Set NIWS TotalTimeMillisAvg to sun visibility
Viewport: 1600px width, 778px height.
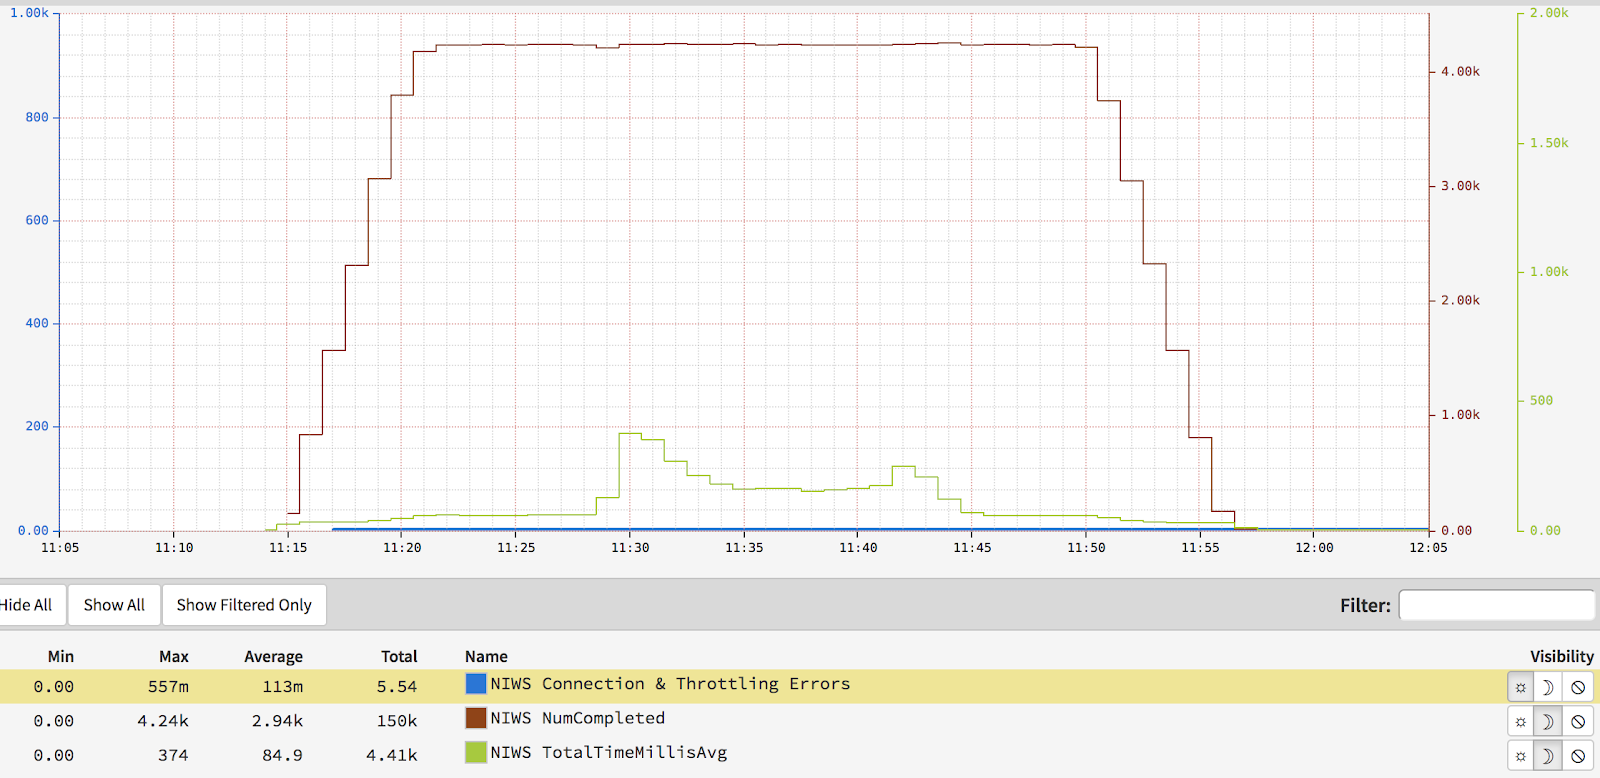tap(1521, 756)
